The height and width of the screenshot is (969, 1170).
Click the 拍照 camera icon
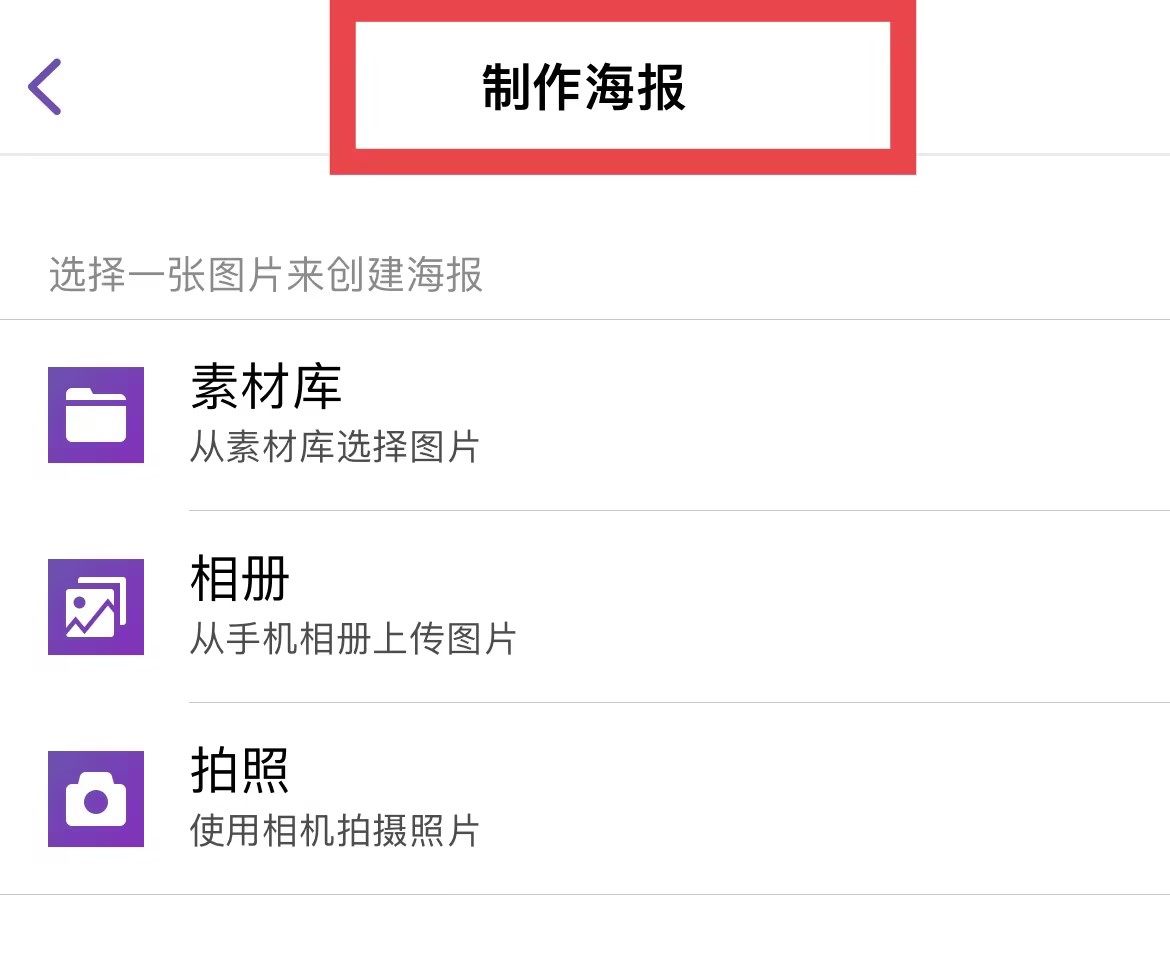[x=96, y=799]
